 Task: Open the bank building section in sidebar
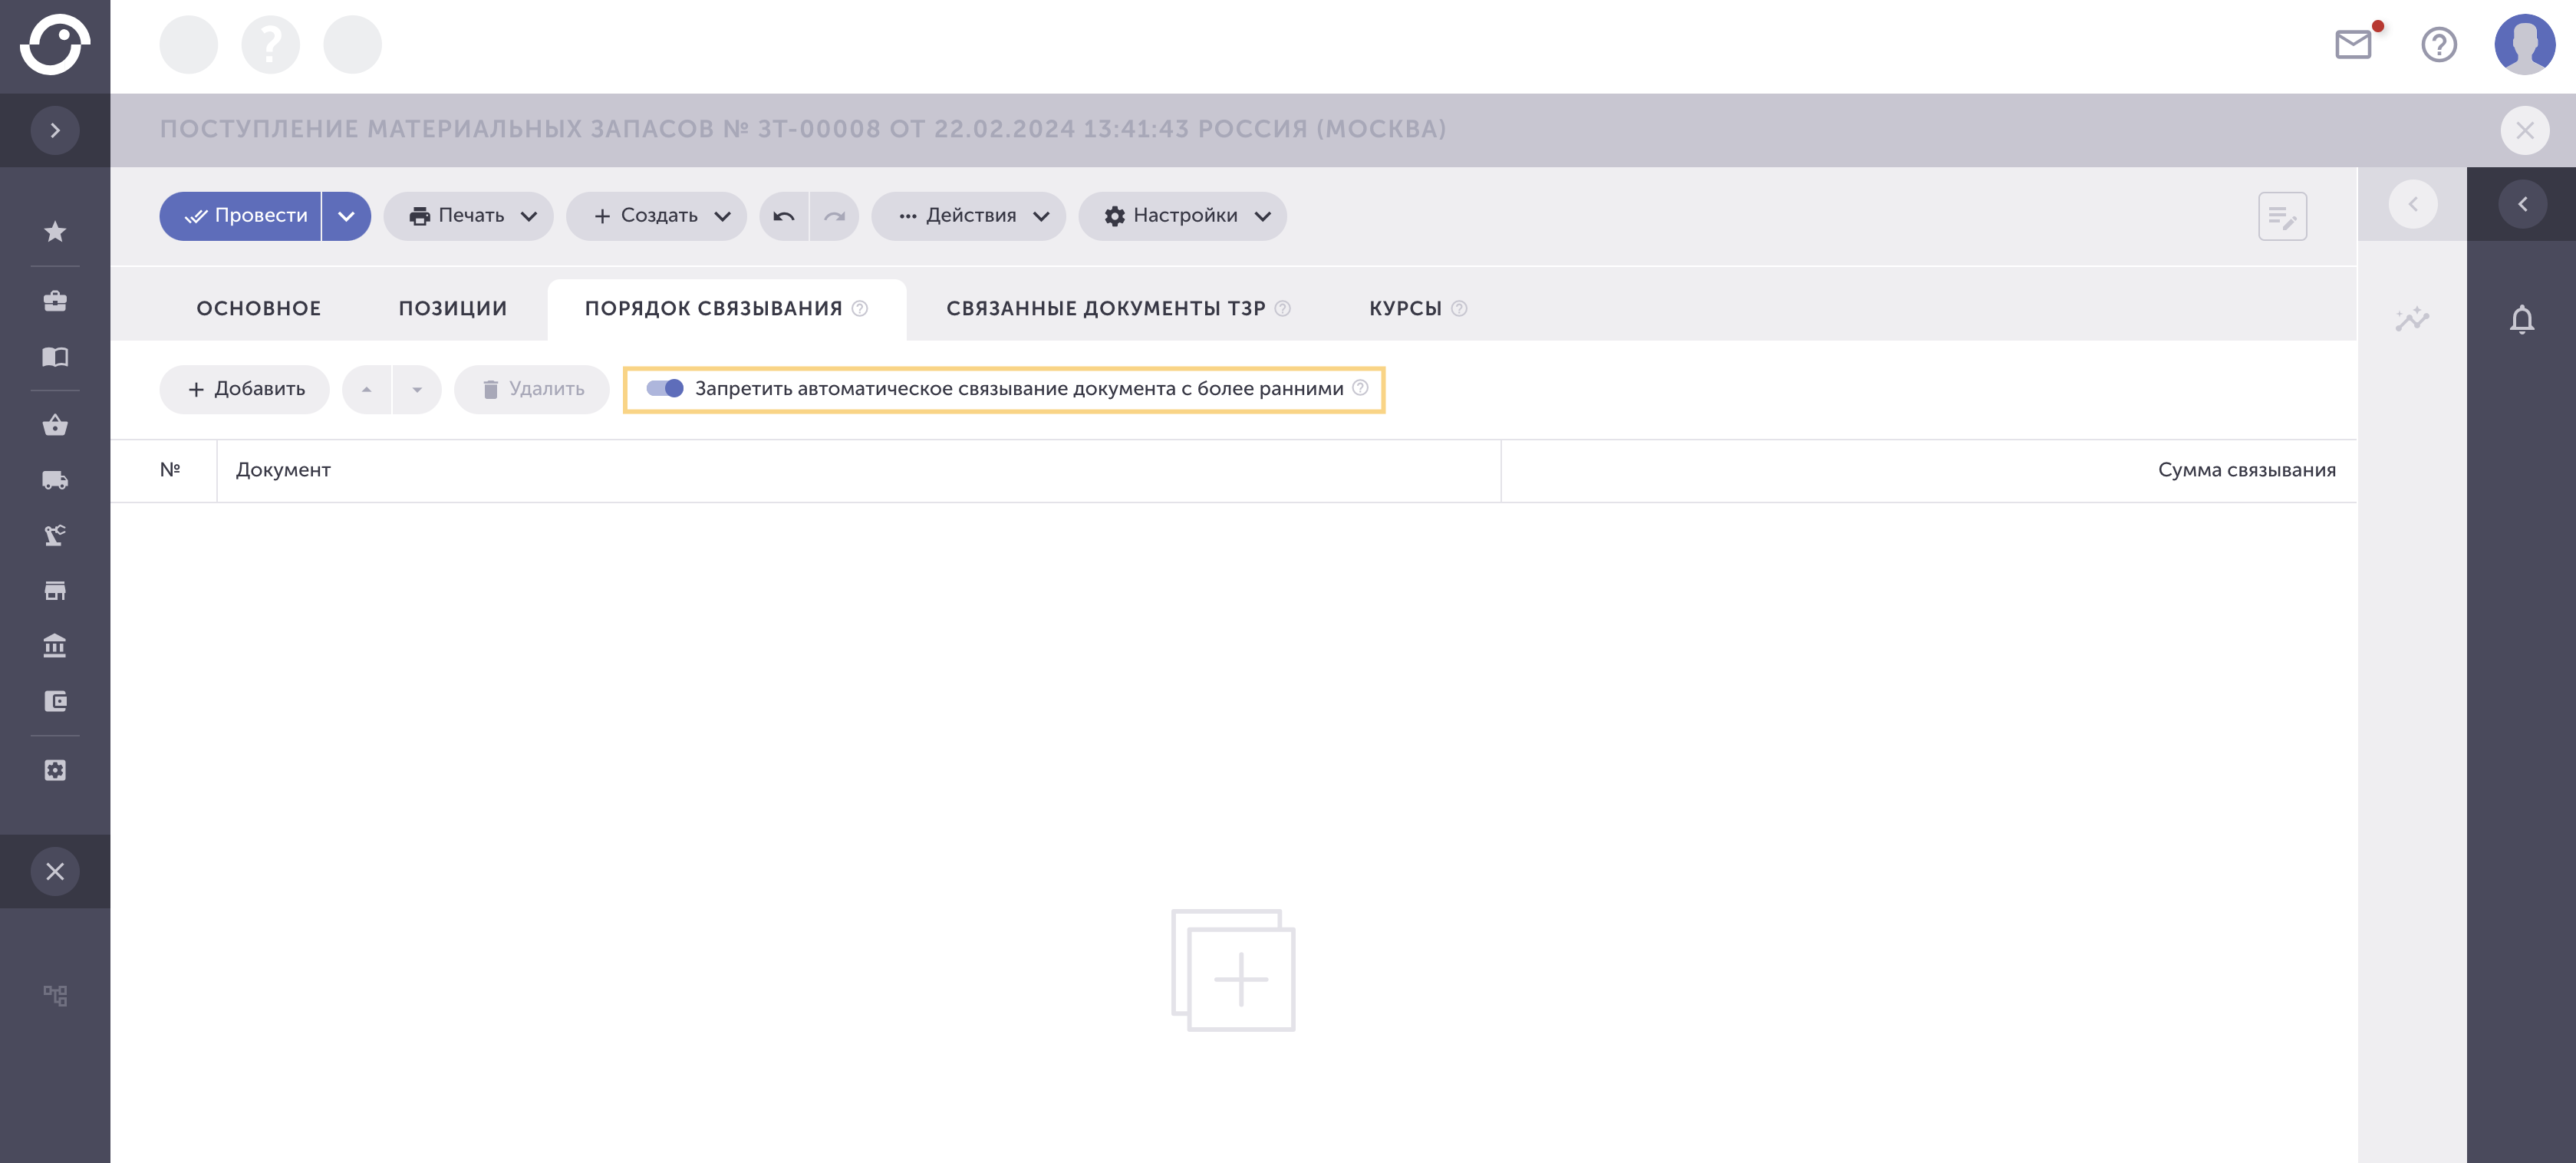pyautogui.click(x=55, y=645)
